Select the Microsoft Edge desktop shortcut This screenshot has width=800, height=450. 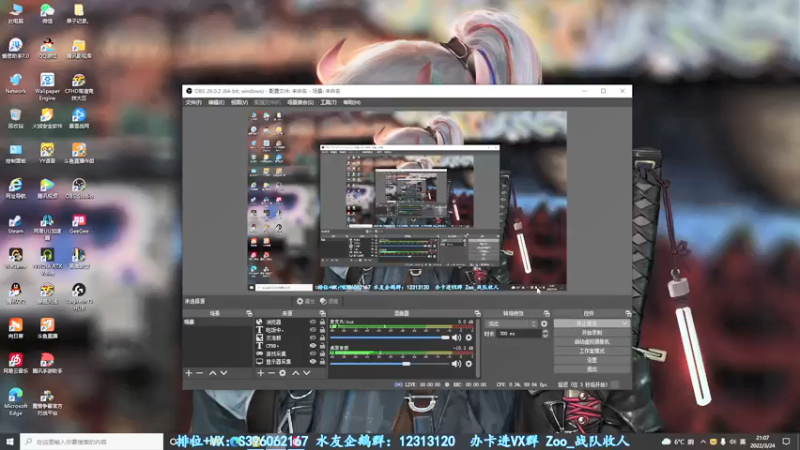15,401
